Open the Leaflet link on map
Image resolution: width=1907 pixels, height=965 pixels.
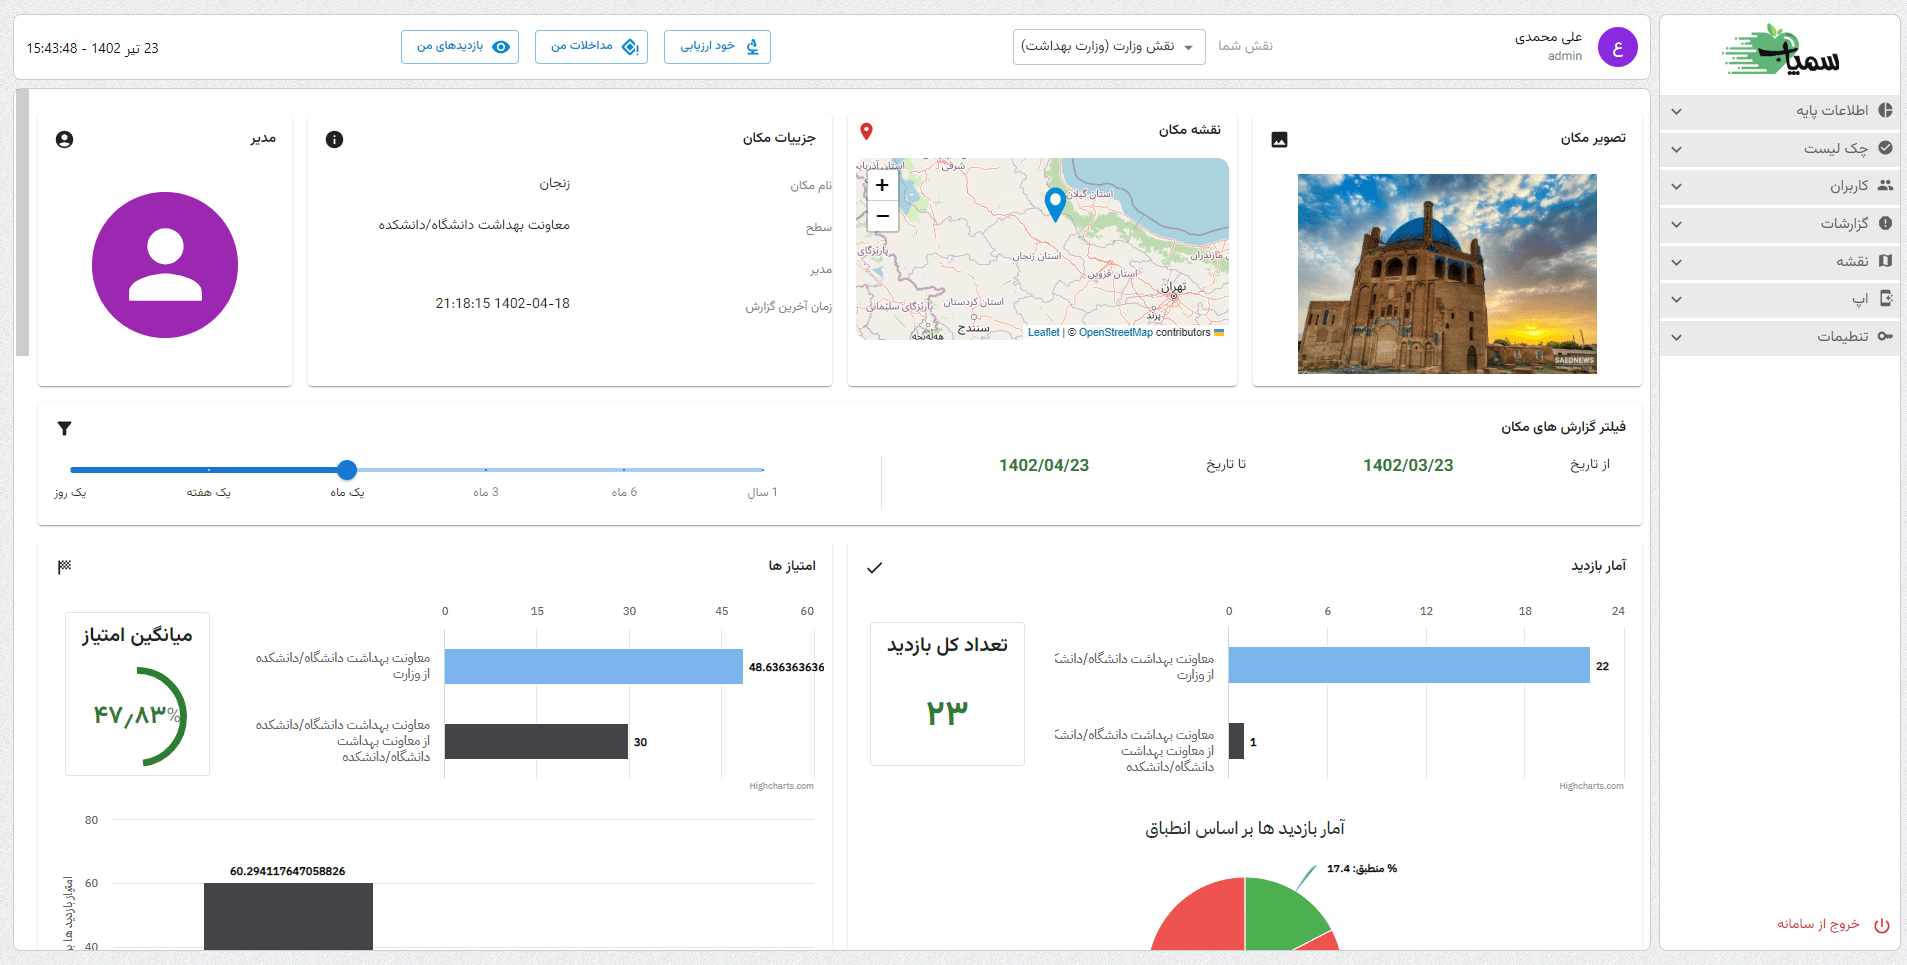pos(1043,332)
